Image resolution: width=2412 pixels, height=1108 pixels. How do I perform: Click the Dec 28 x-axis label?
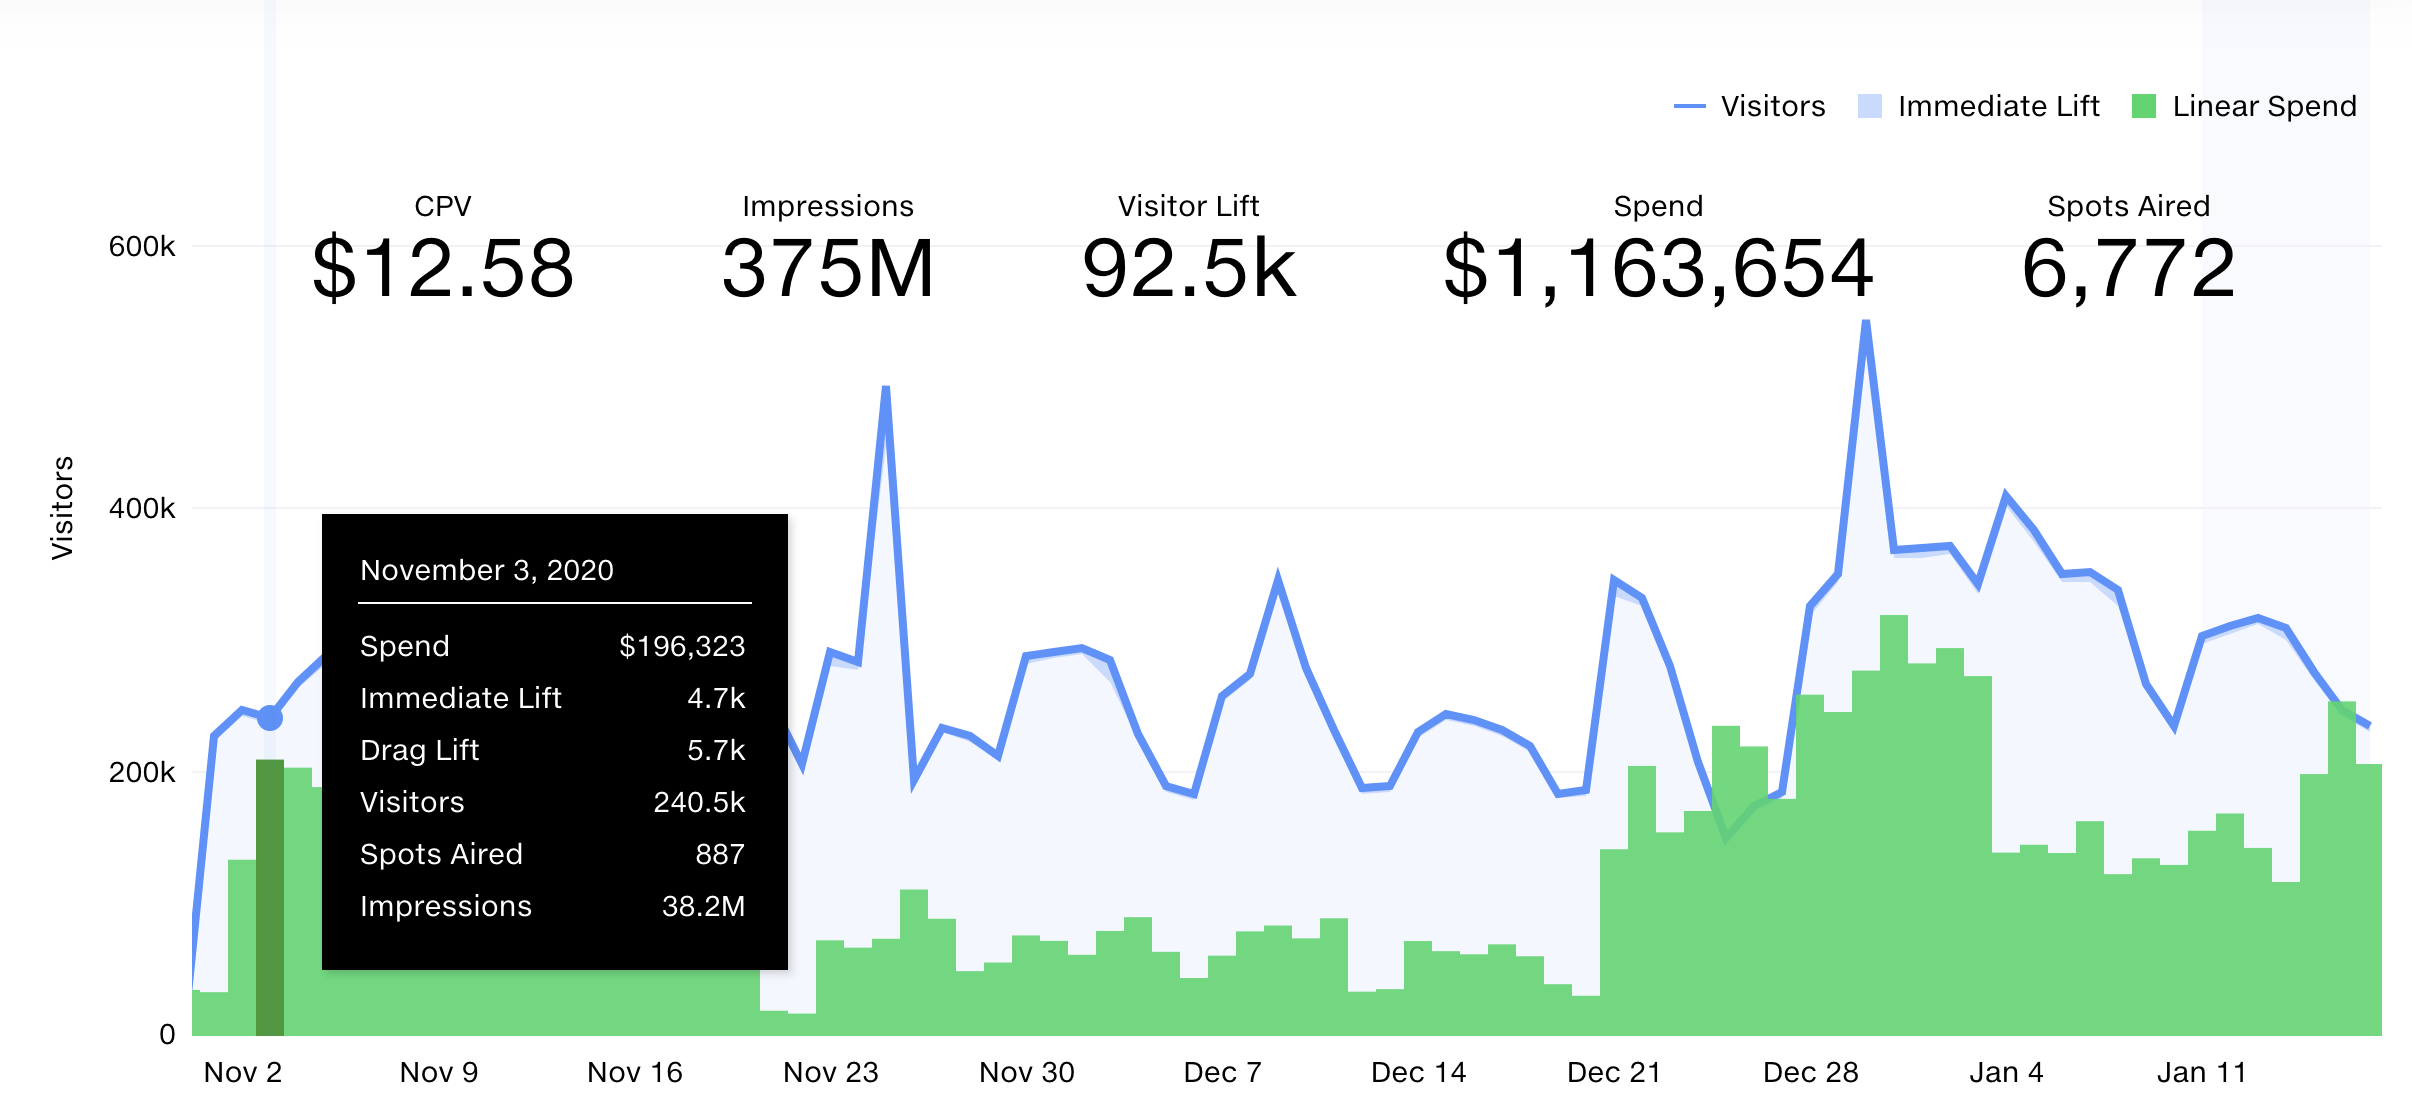pos(1811,1072)
